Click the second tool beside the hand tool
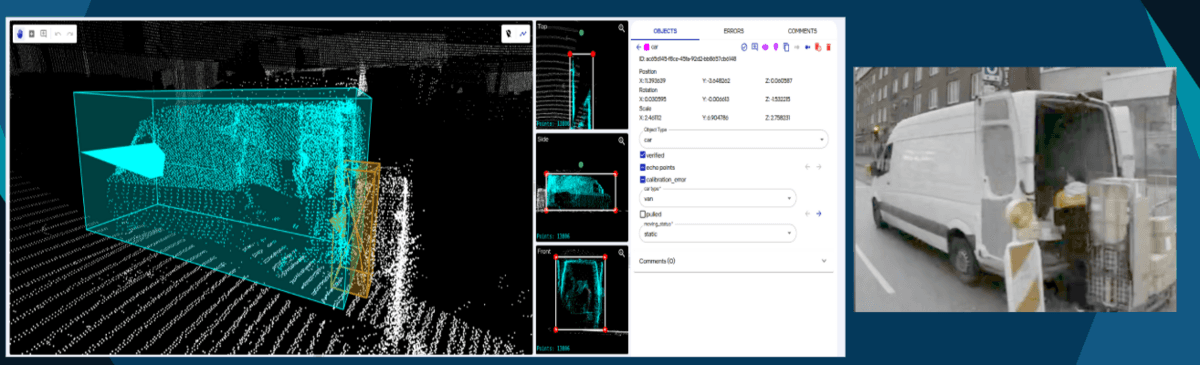Viewport: 1200px width, 365px height. tap(31, 34)
